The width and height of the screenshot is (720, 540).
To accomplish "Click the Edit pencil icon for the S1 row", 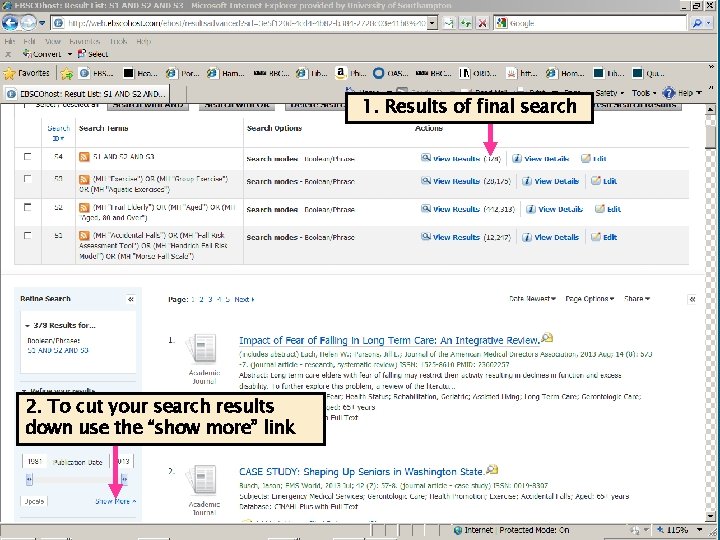I will pyautogui.click(x=596, y=237).
